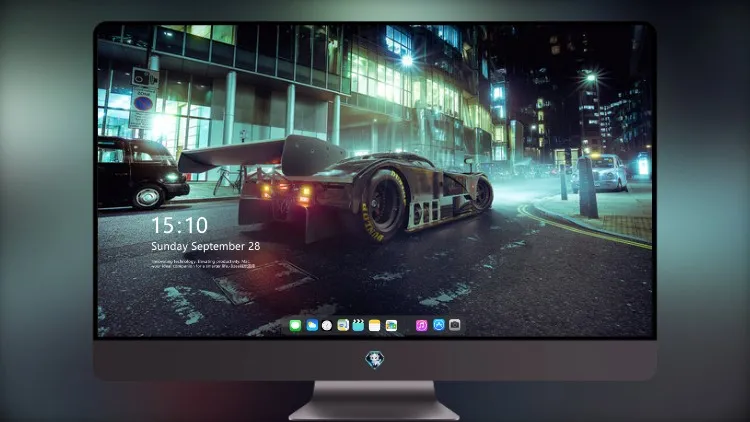This screenshot has height=422, width=750.
Task: Click the date text Sunday September 28
Action: coord(206,246)
